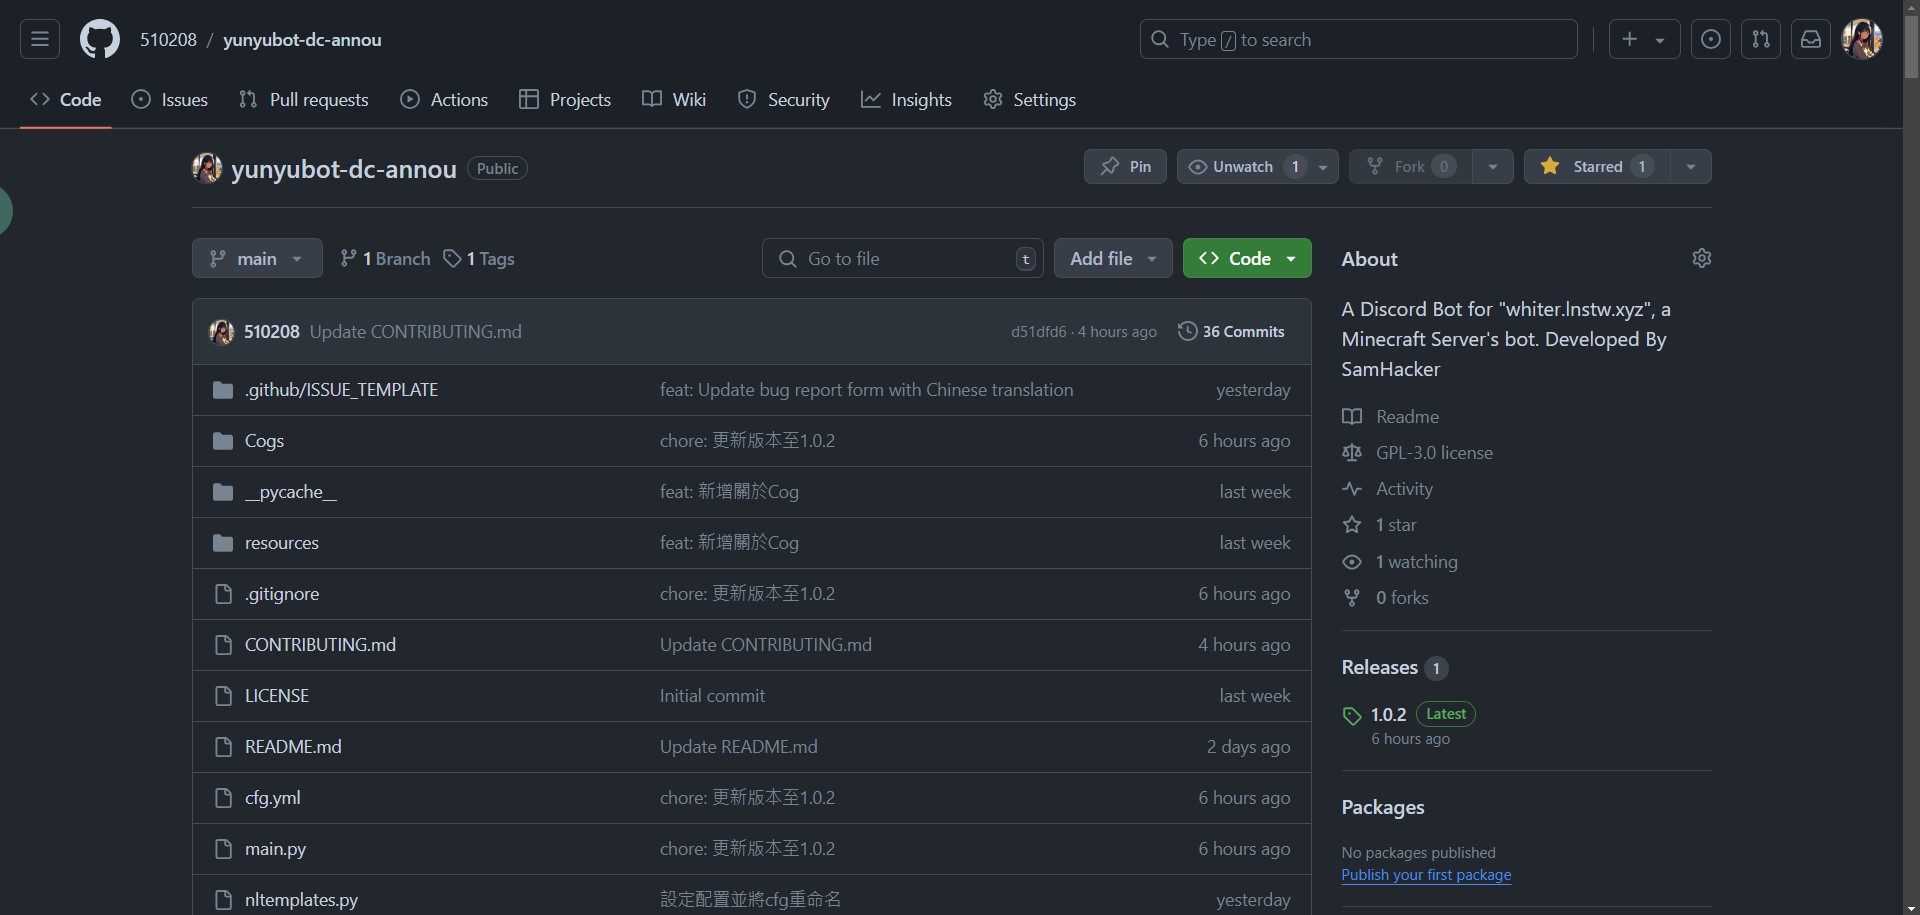Image resolution: width=1920 pixels, height=915 pixels.
Task: Open the Actions tab
Action: tap(444, 100)
